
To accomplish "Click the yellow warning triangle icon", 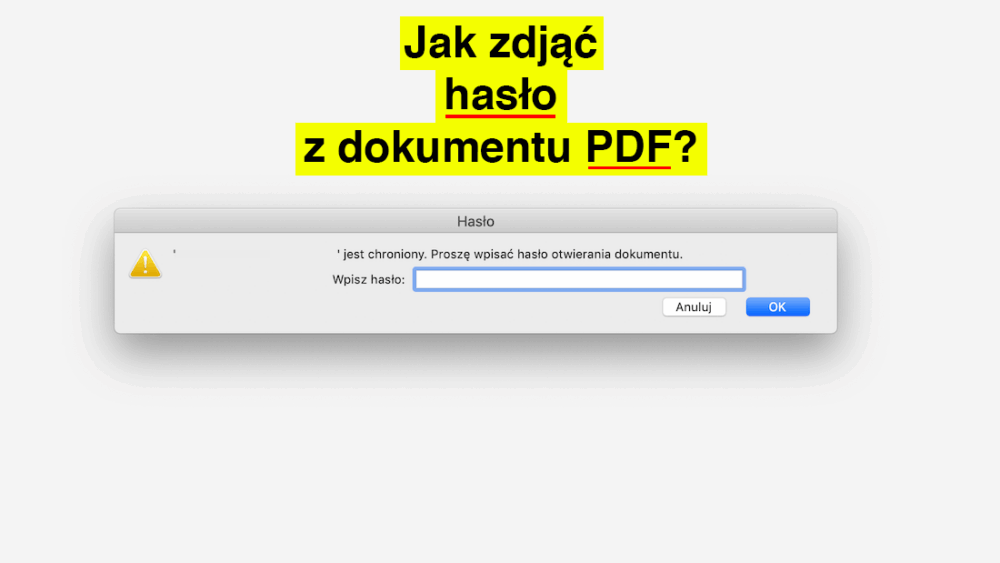I will tap(145, 264).
